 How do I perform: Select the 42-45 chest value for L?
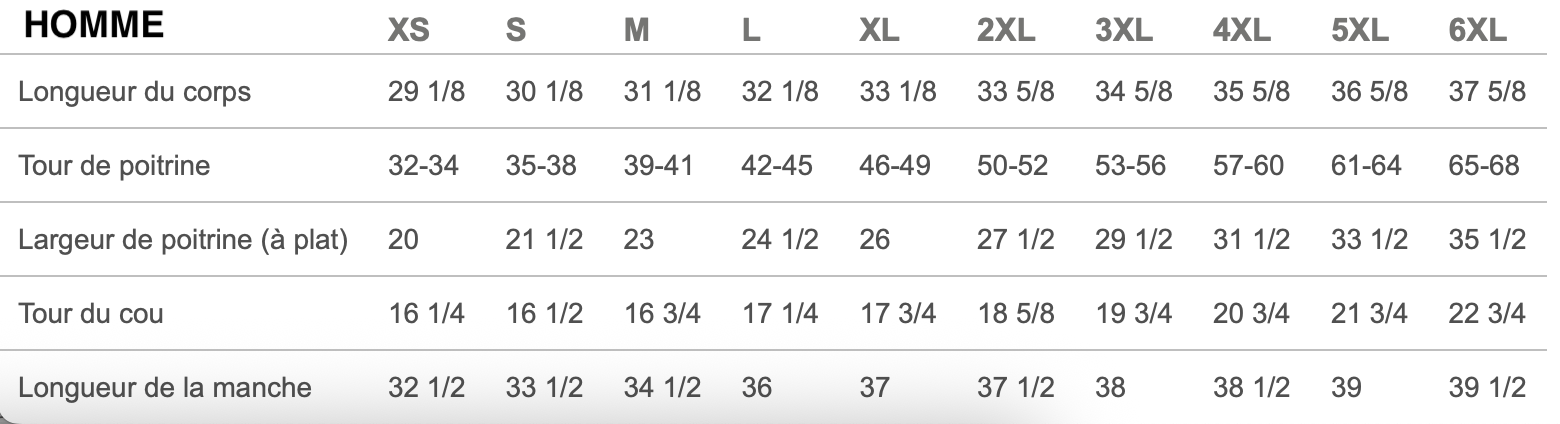[777, 165]
